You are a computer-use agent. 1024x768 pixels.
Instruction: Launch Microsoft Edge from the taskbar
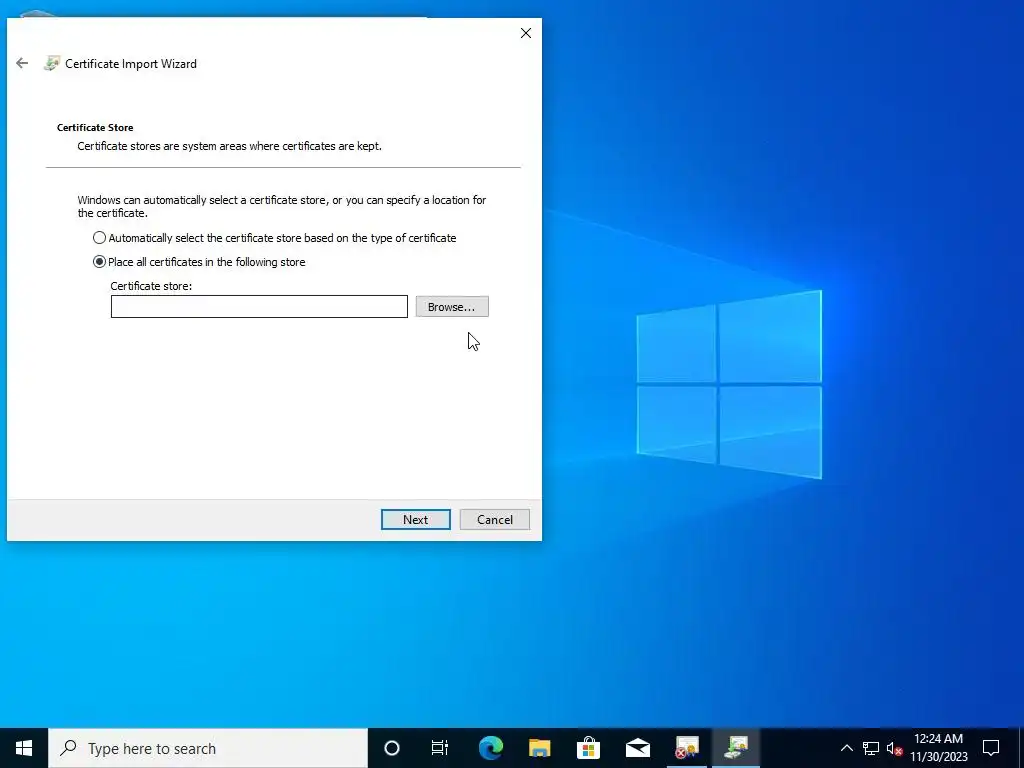(491, 748)
